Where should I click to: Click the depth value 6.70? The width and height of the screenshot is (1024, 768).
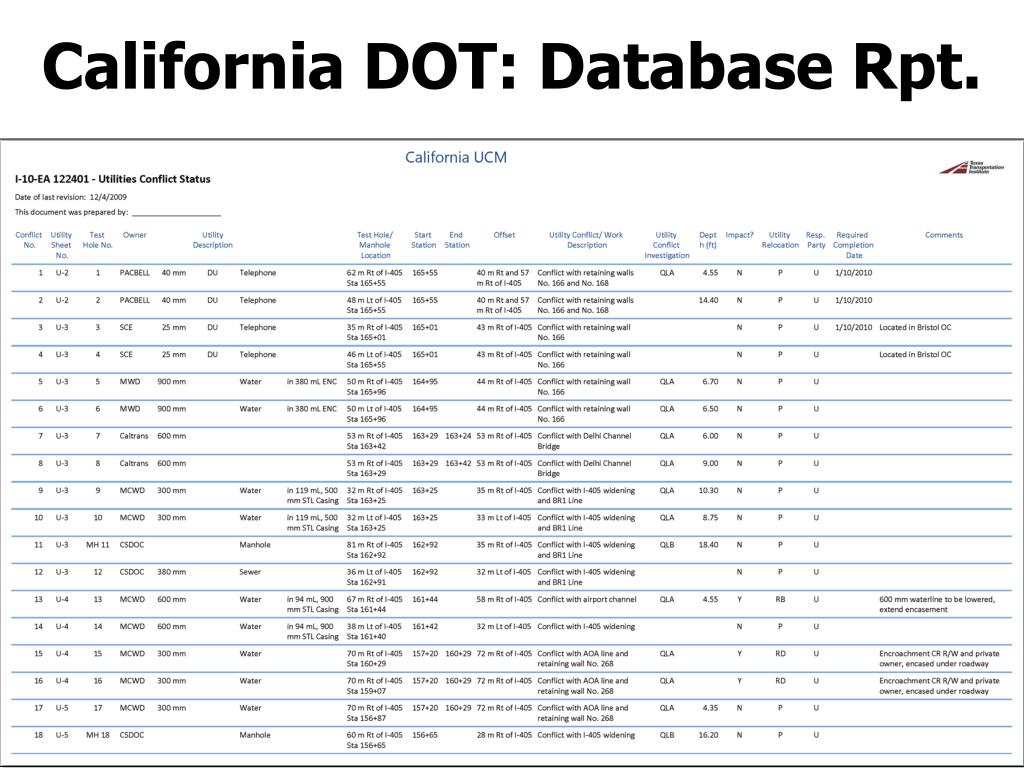click(x=710, y=382)
